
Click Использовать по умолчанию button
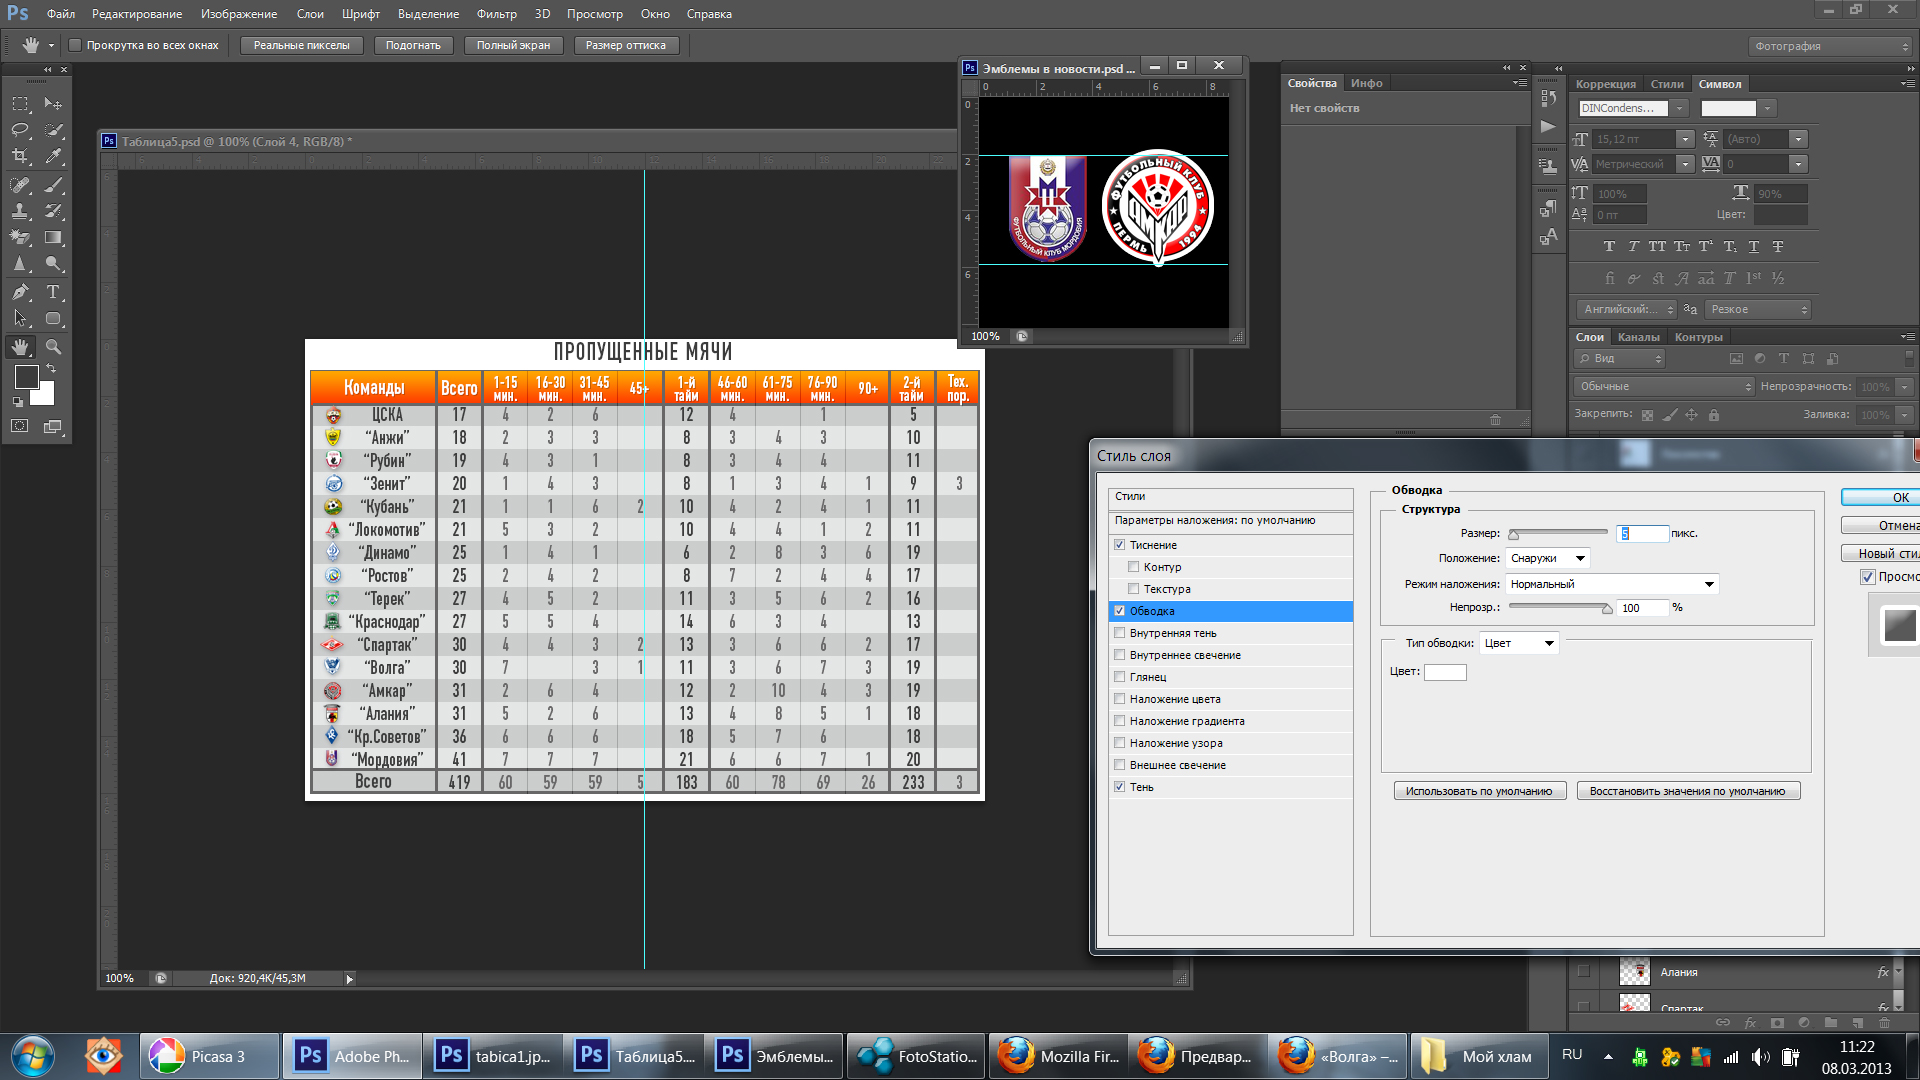pos(1479,791)
